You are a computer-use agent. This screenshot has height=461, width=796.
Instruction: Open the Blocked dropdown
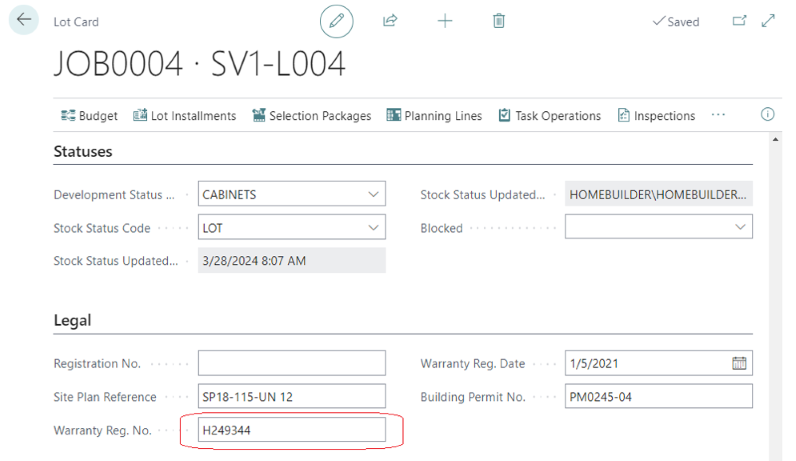click(740, 228)
